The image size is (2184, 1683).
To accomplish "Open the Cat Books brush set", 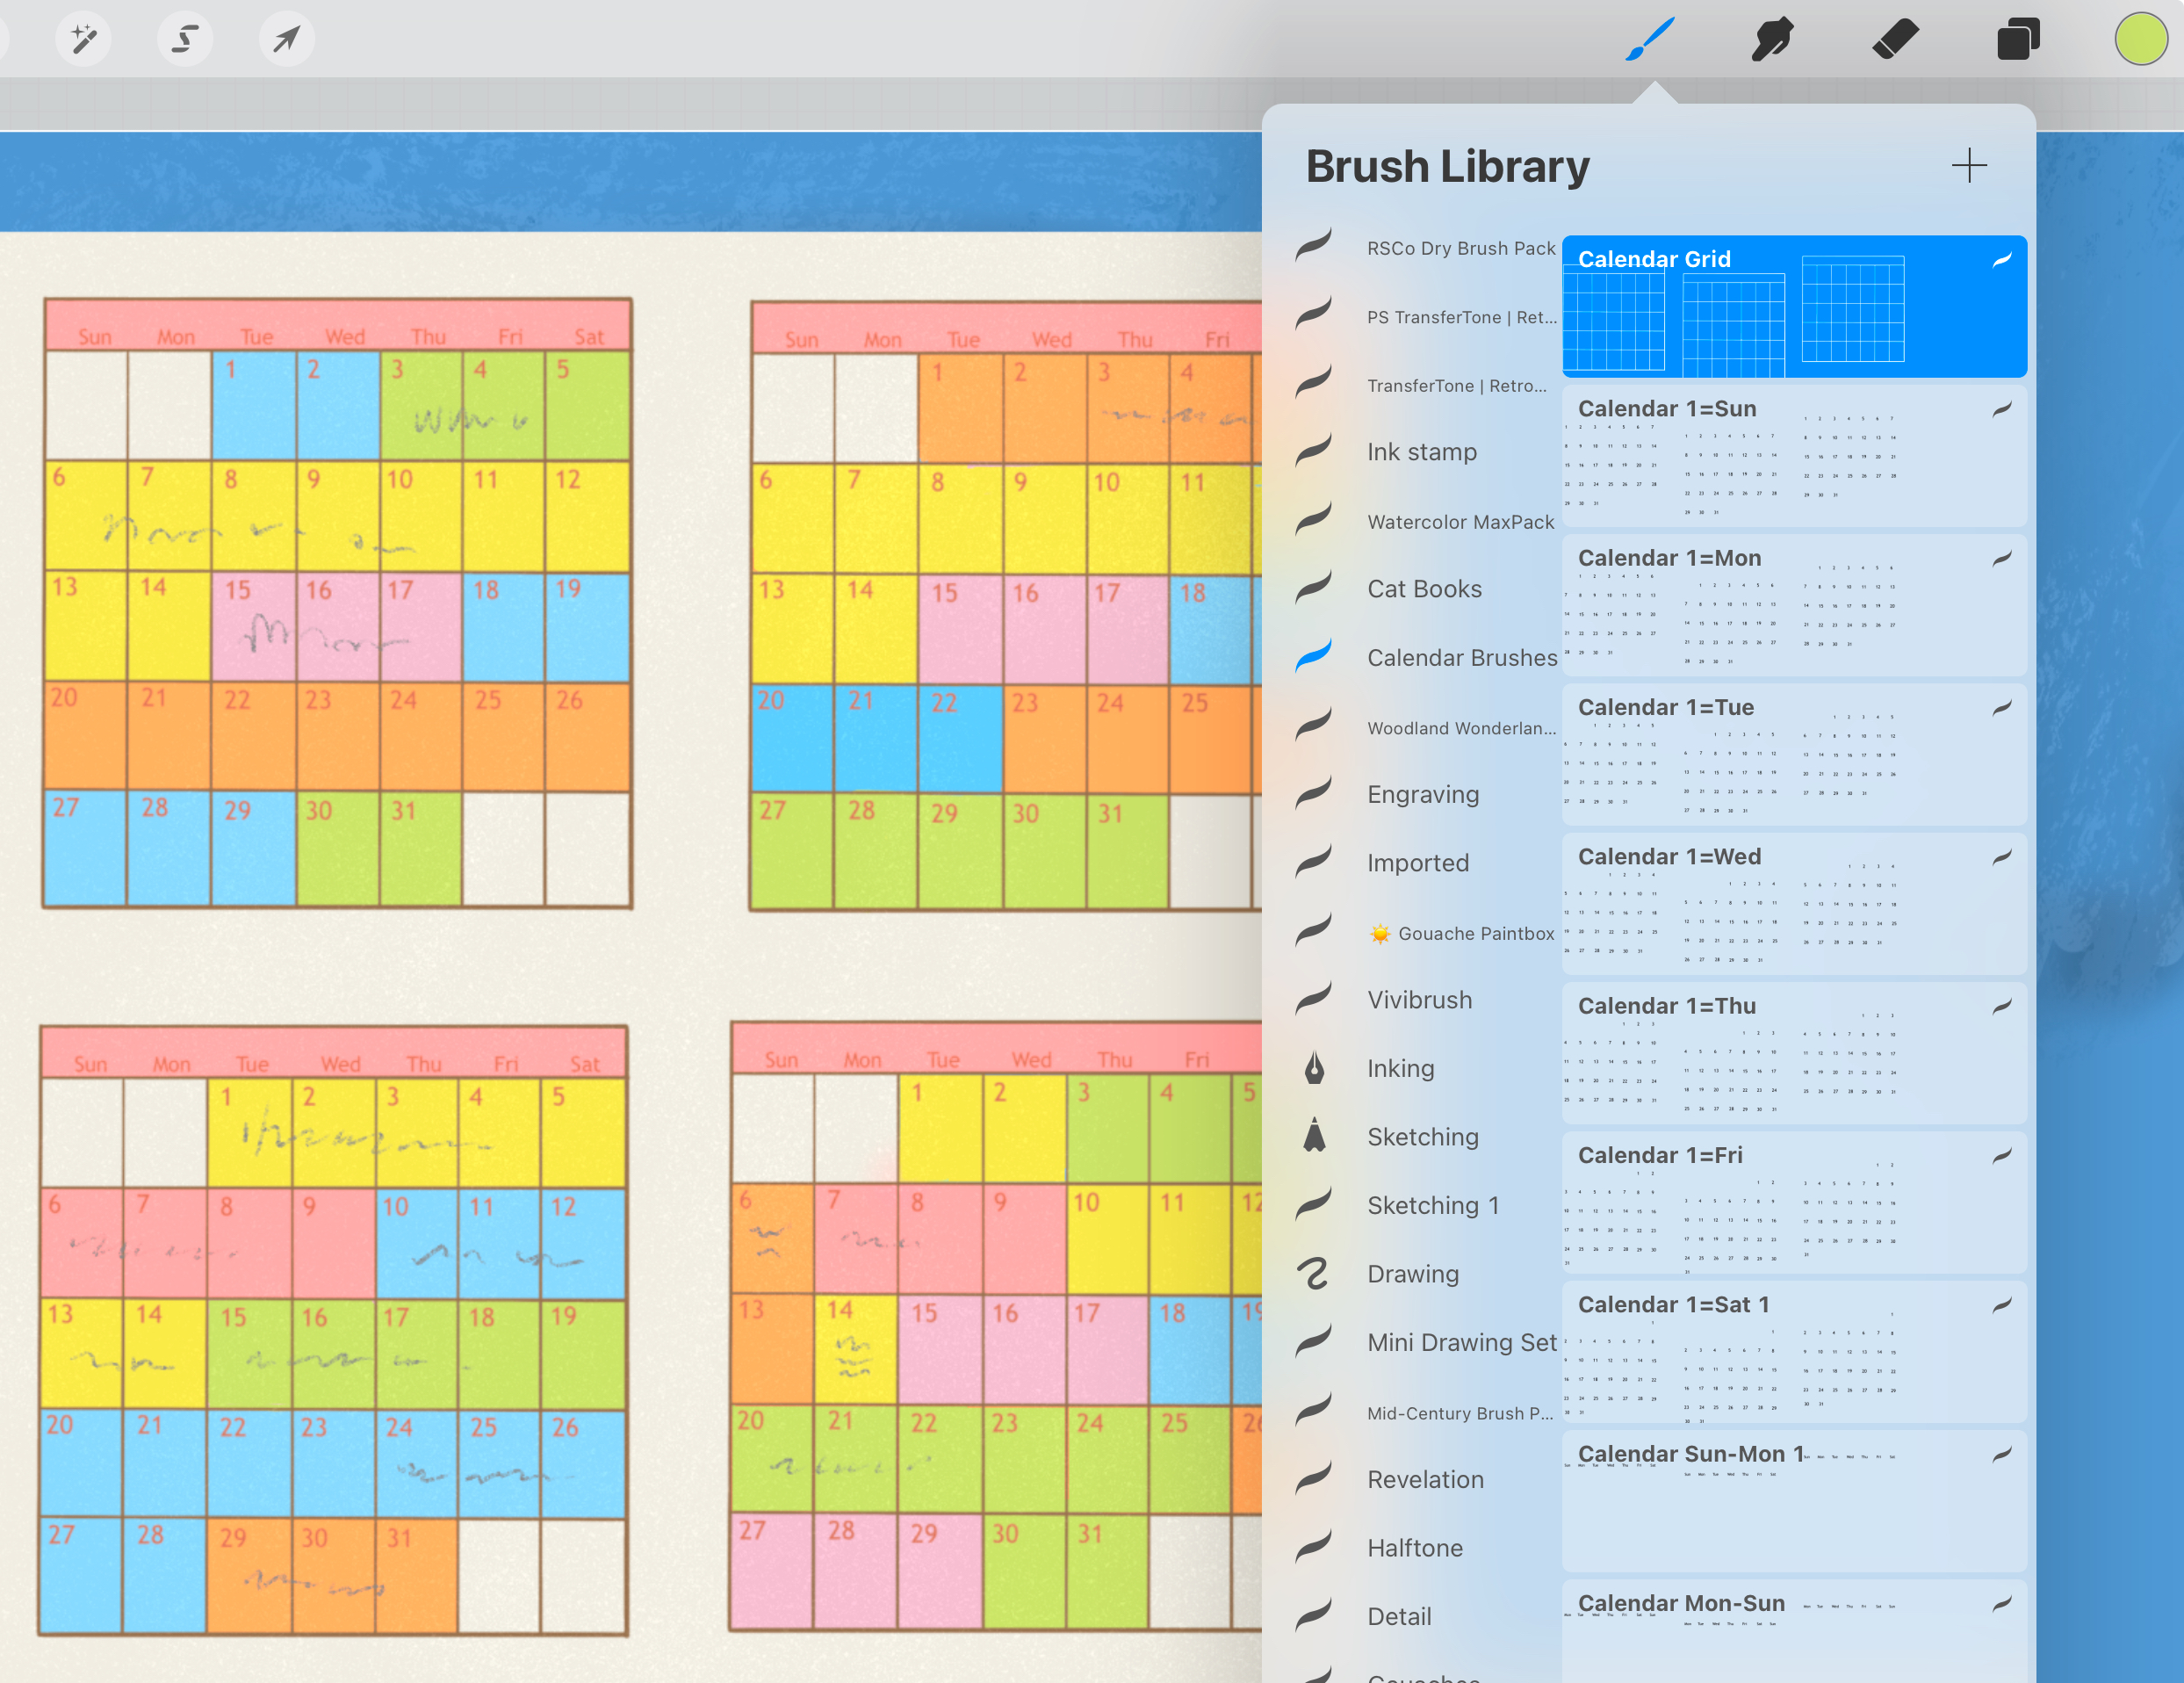I will (1424, 589).
